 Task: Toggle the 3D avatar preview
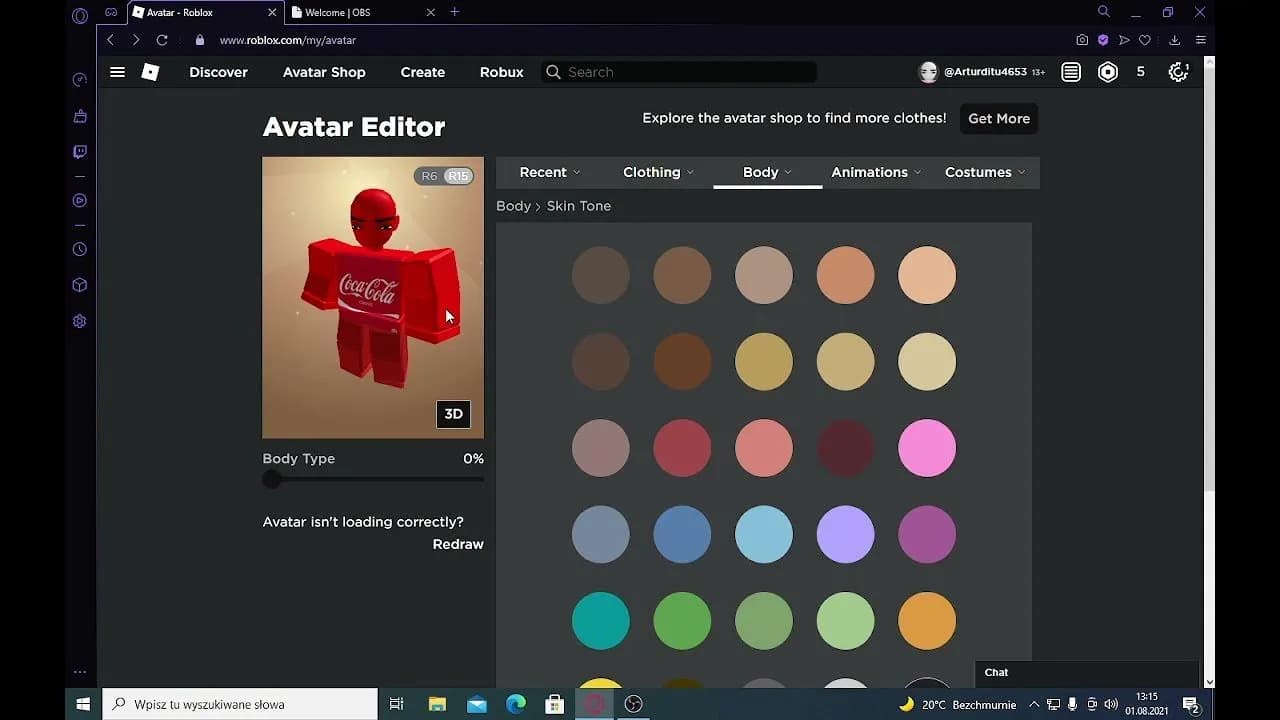point(453,414)
